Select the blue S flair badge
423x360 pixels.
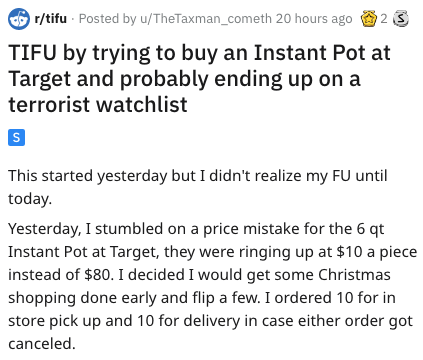(x=16, y=137)
